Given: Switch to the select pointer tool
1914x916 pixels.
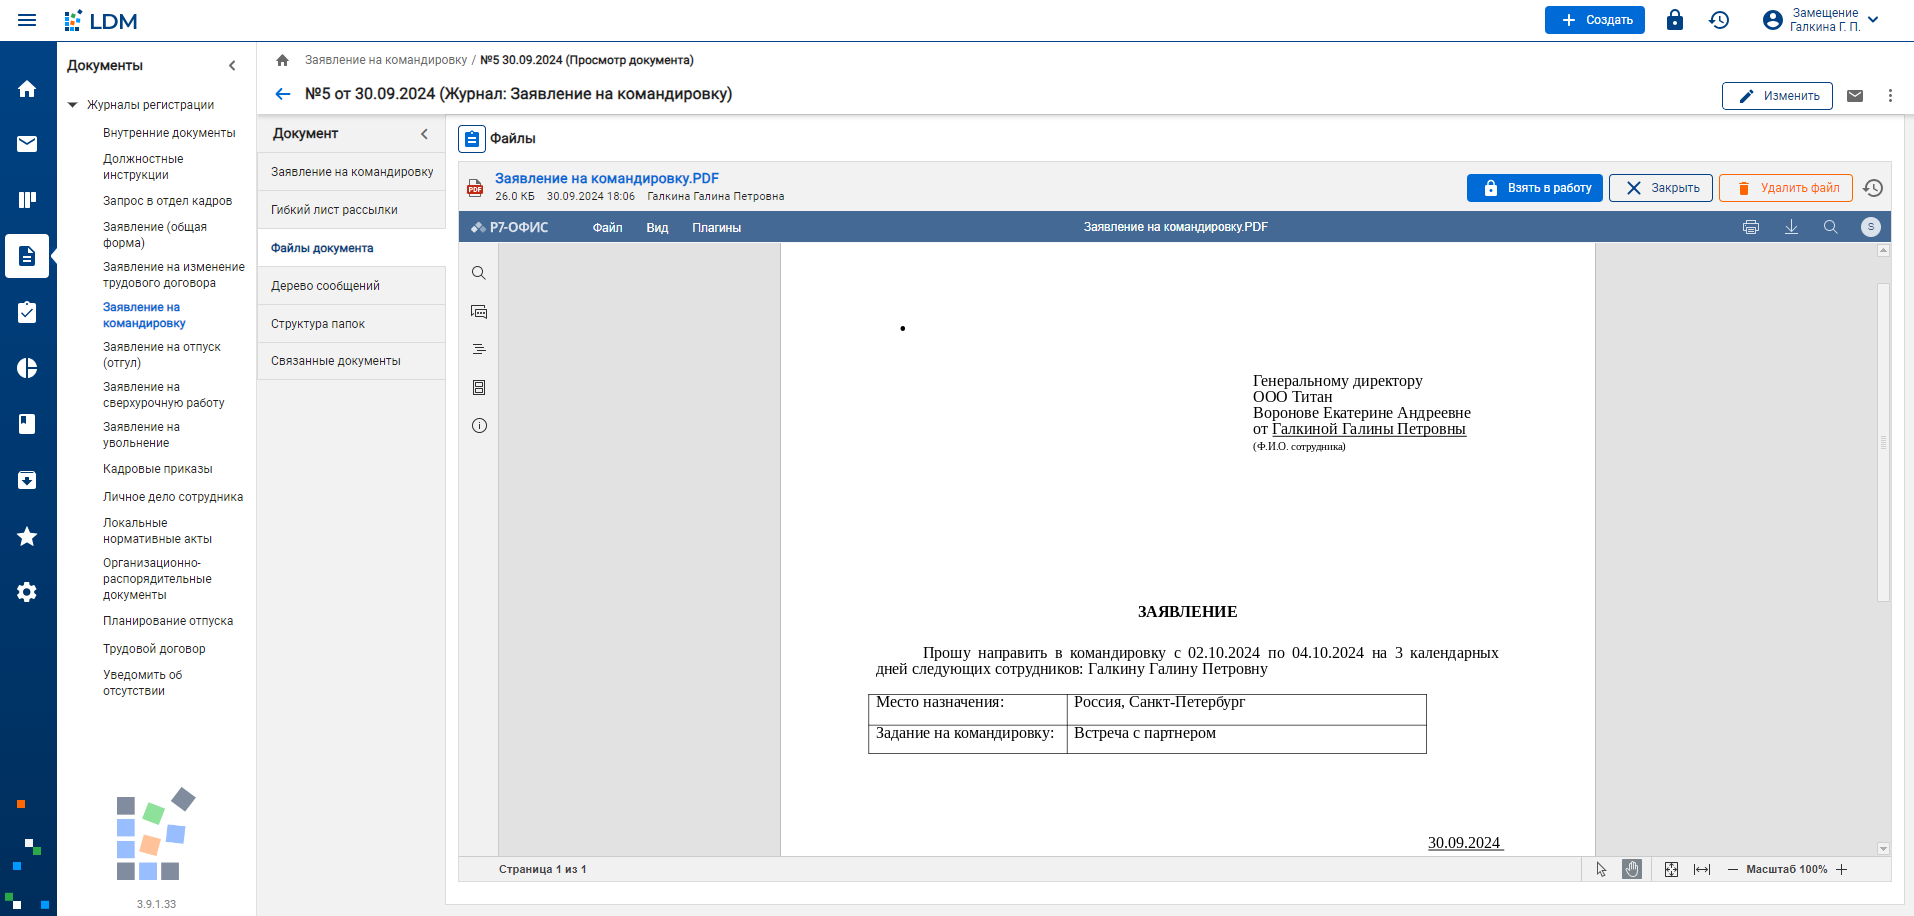Looking at the screenshot, I should pos(1601,870).
